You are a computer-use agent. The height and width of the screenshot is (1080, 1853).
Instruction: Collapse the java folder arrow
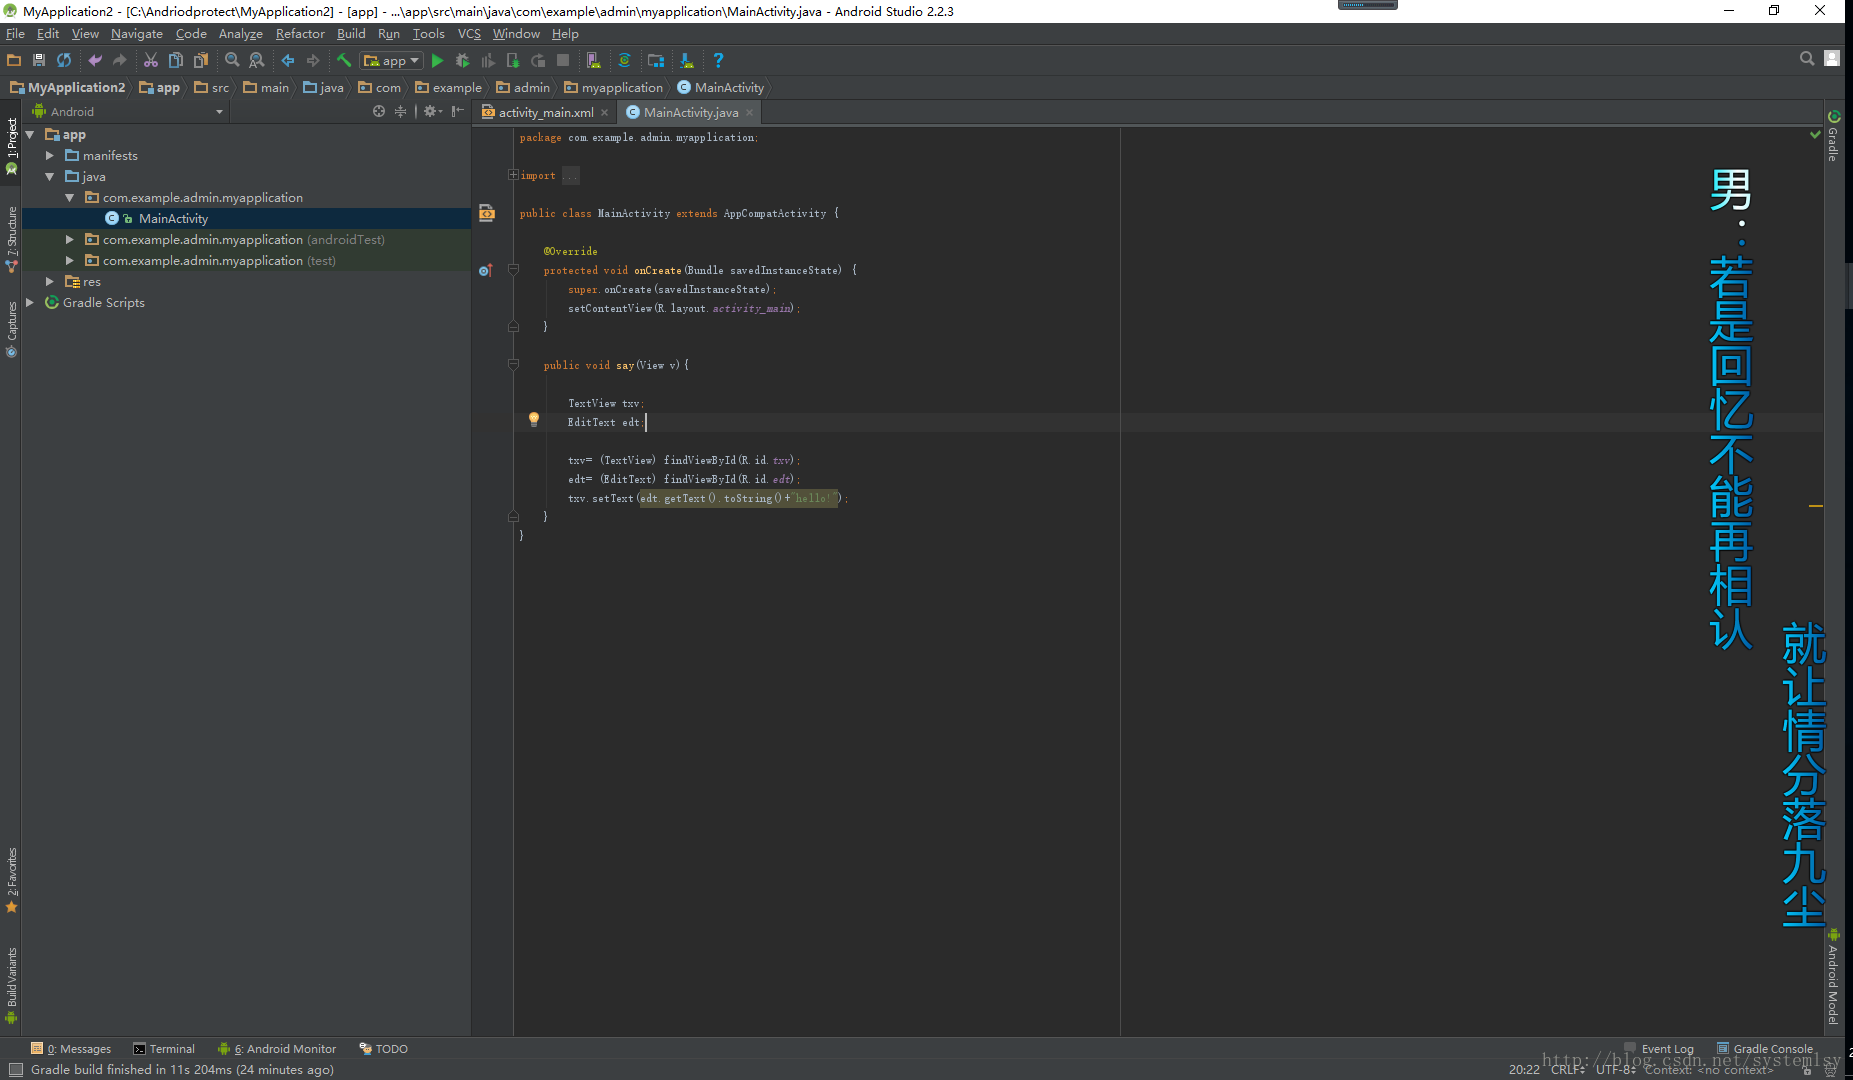point(50,176)
